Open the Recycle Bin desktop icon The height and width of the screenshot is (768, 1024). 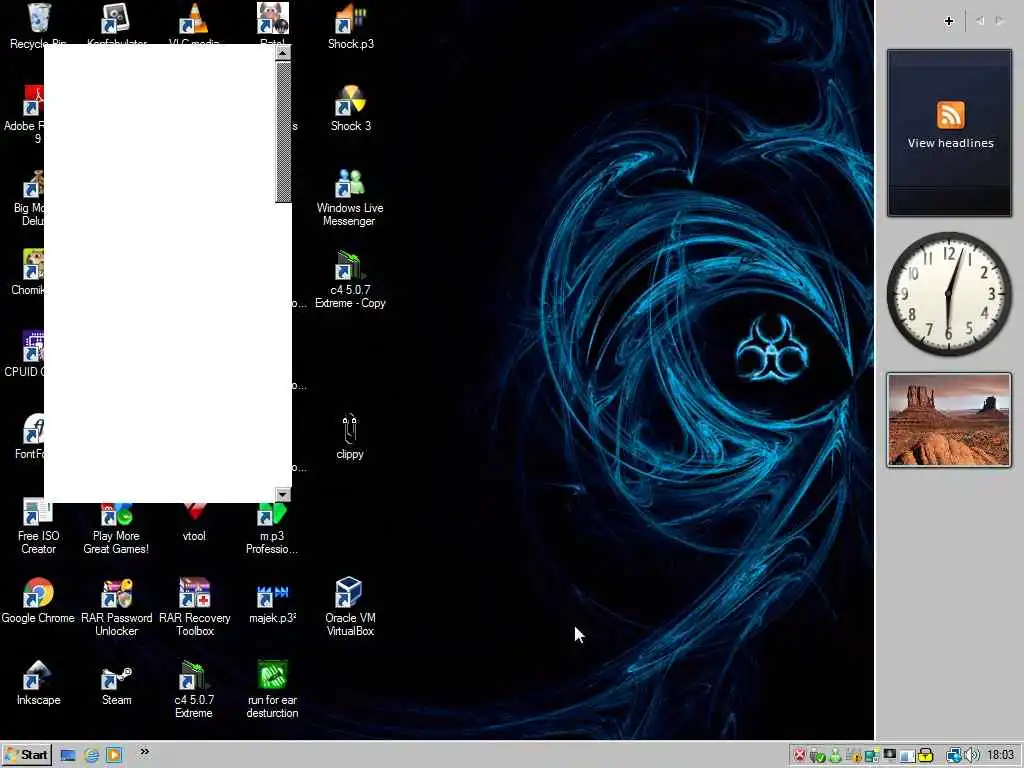[39, 24]
